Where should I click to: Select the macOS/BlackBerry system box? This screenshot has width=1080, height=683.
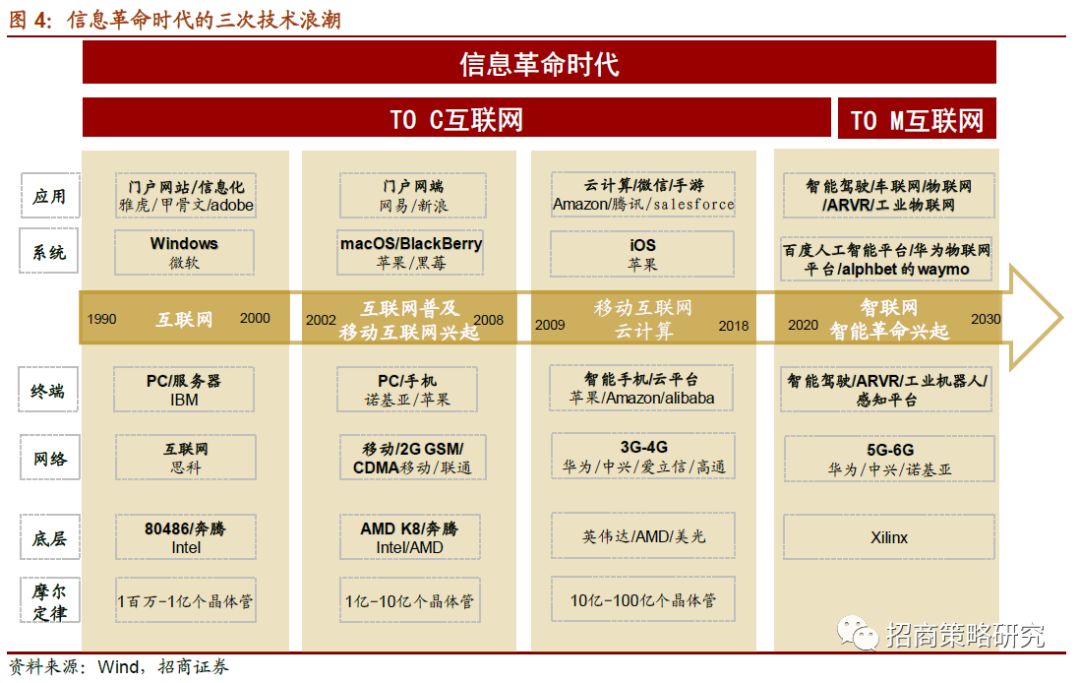411,253
